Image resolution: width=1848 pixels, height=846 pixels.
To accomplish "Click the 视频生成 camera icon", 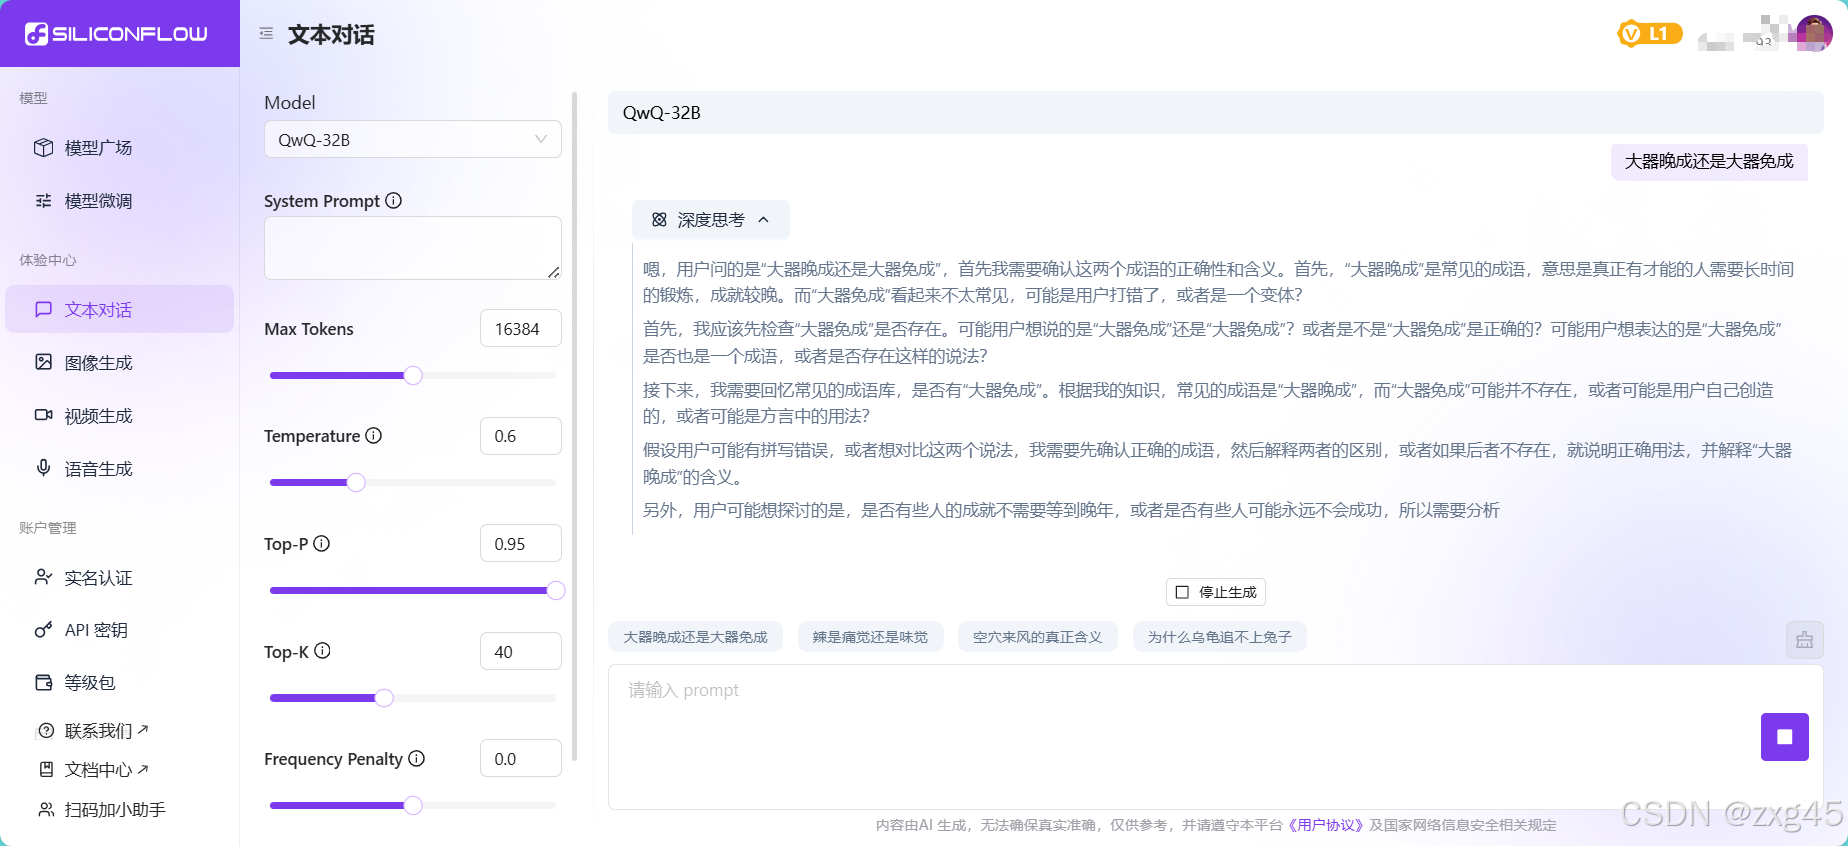I will pos(43,414).
